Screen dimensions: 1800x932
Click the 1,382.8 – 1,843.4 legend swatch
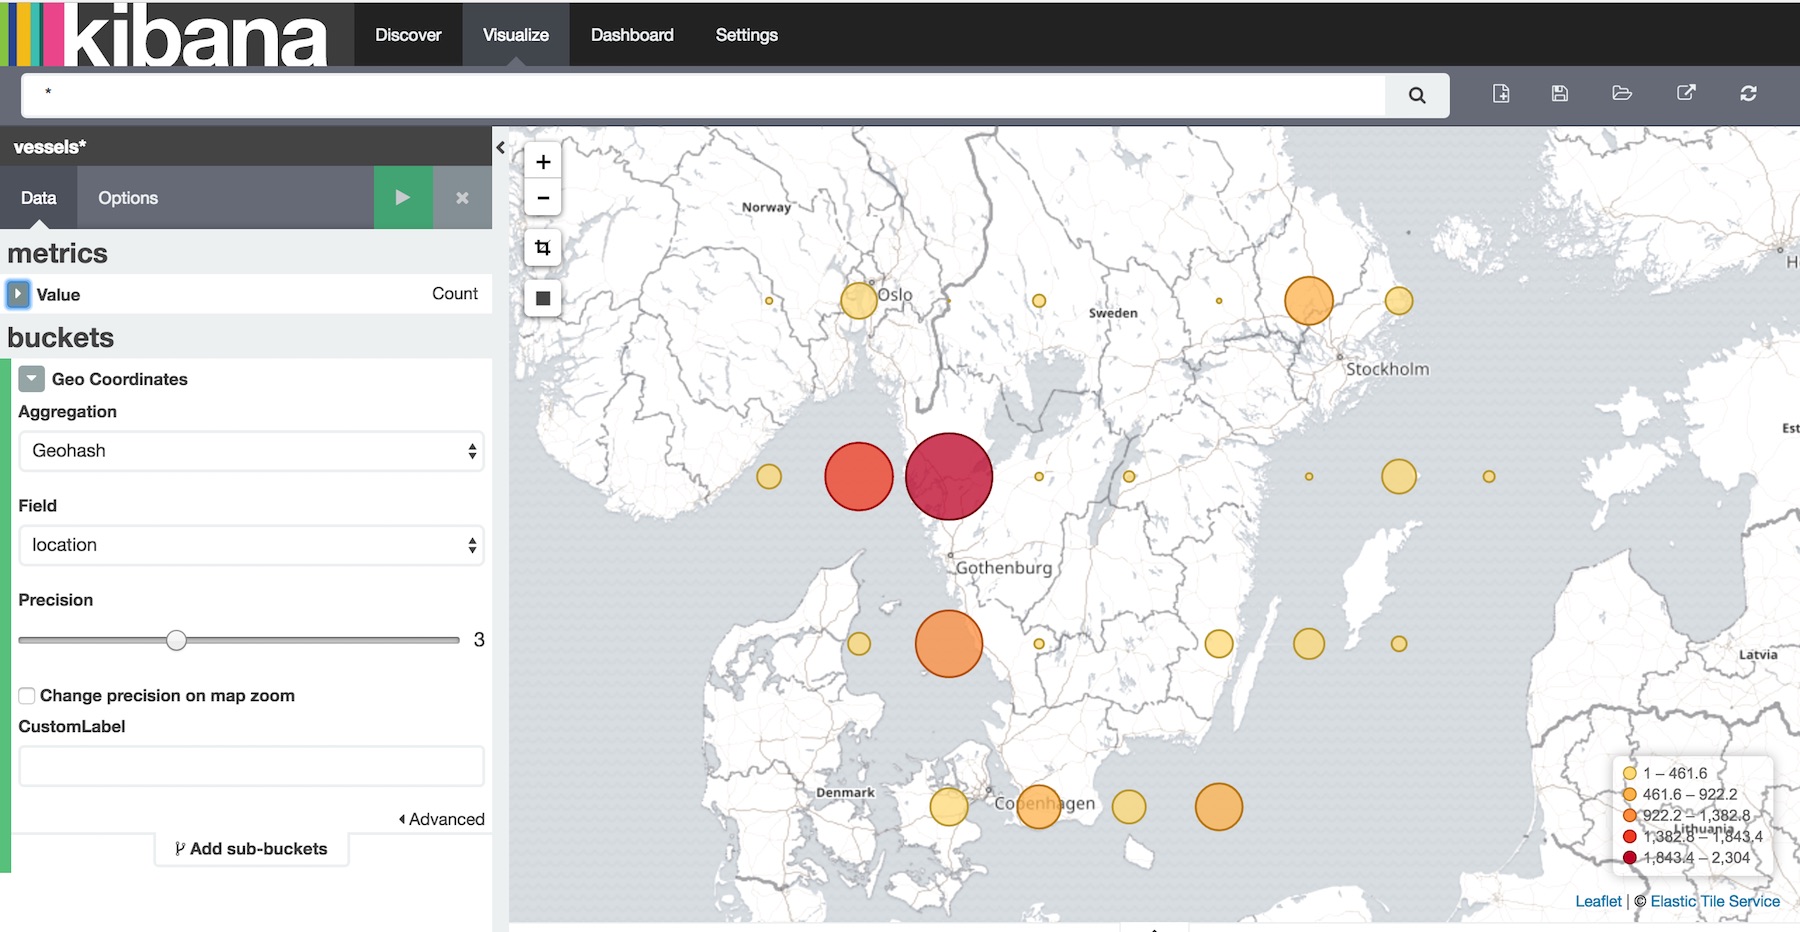pos(1630,836)
